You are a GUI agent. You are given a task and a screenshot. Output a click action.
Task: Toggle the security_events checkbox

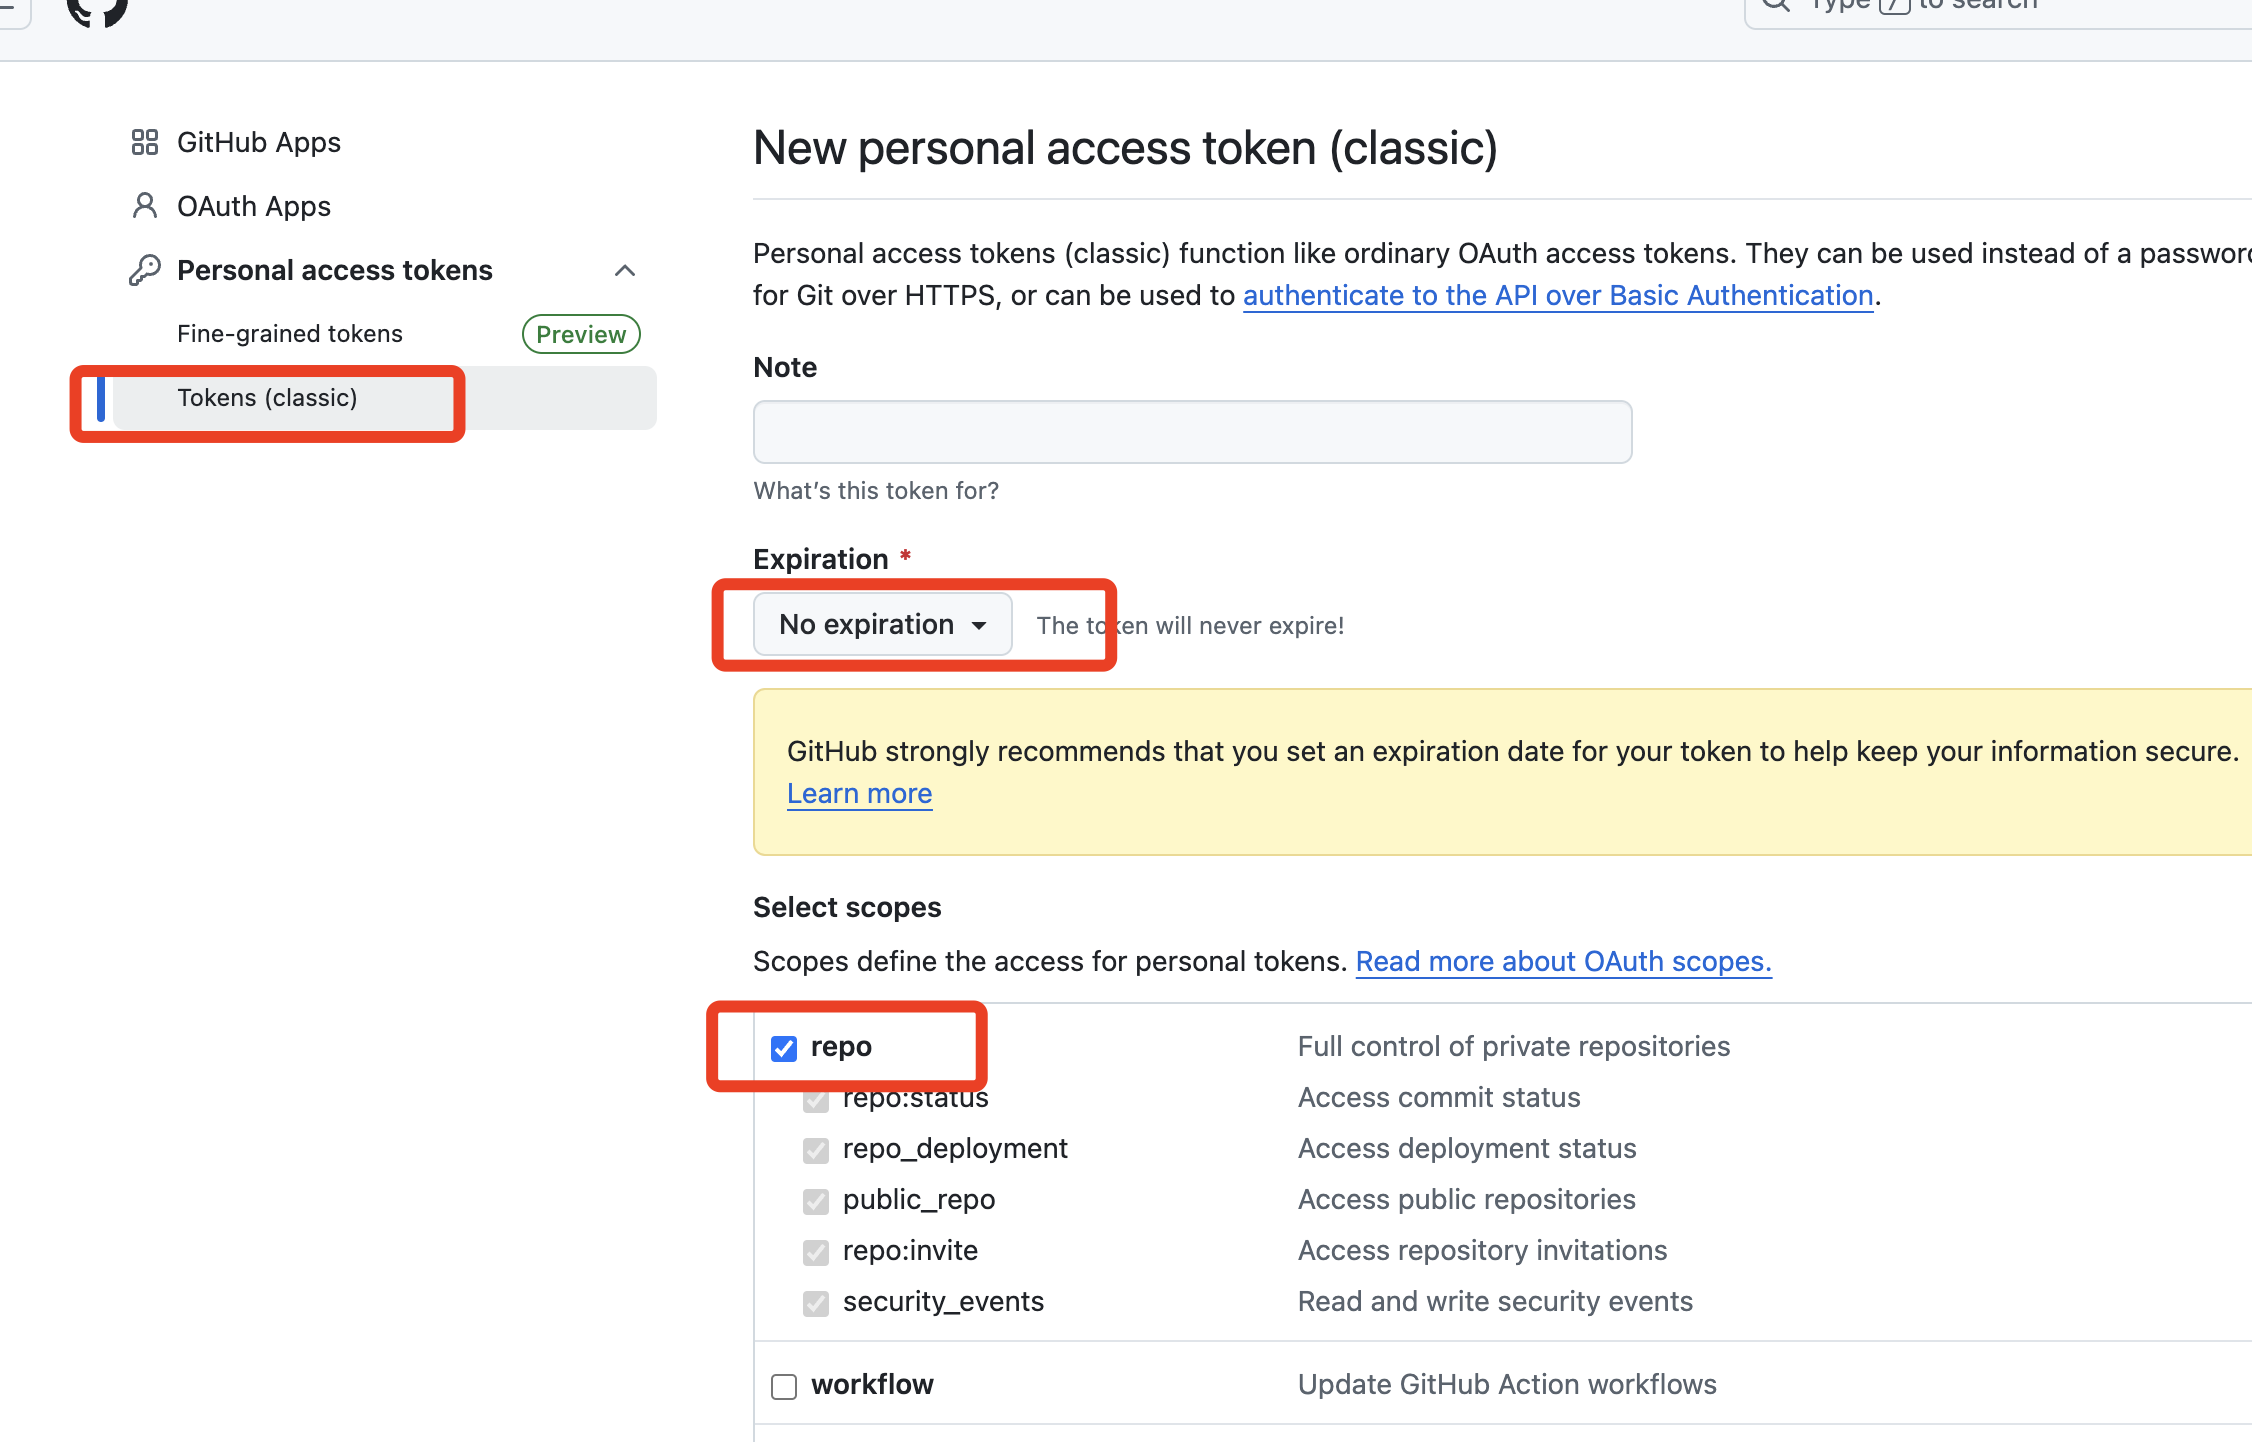[816, 1303]
